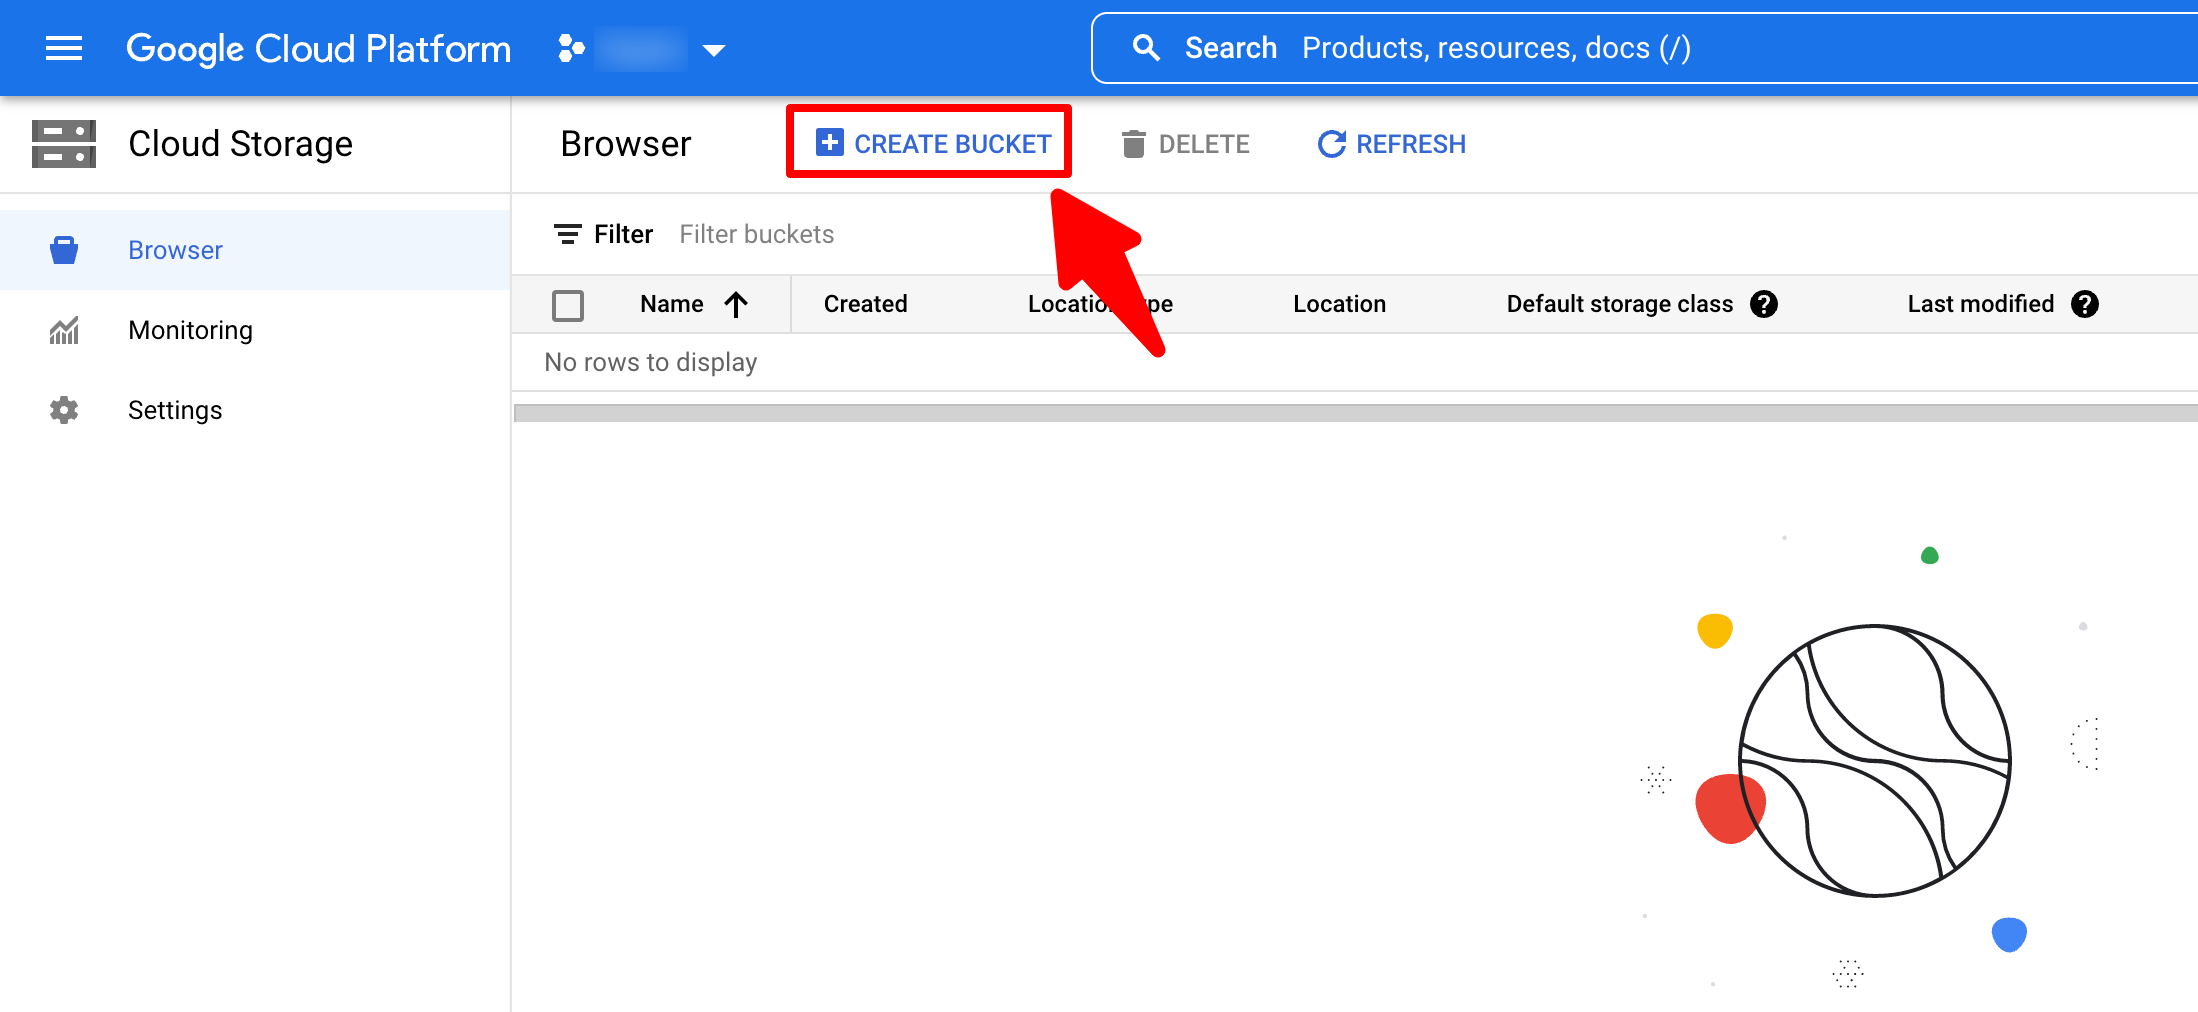Show help for Last modified column
The image size is (2198, 1012).
coord(2085,304)
